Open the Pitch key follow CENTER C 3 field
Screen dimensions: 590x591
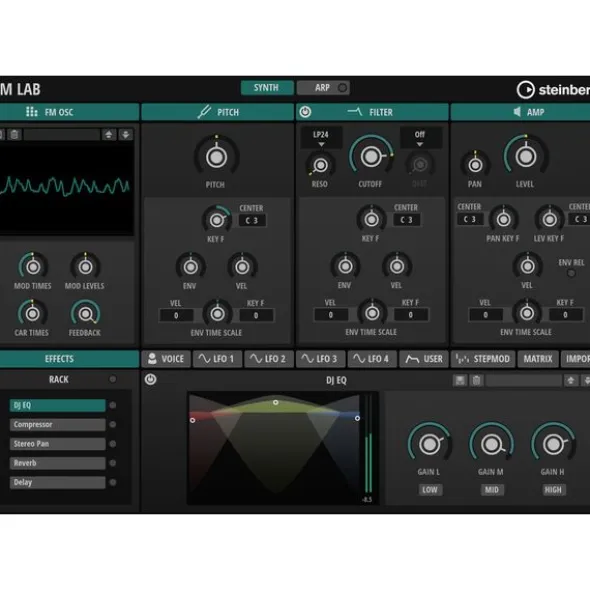(x=252, y=220)
